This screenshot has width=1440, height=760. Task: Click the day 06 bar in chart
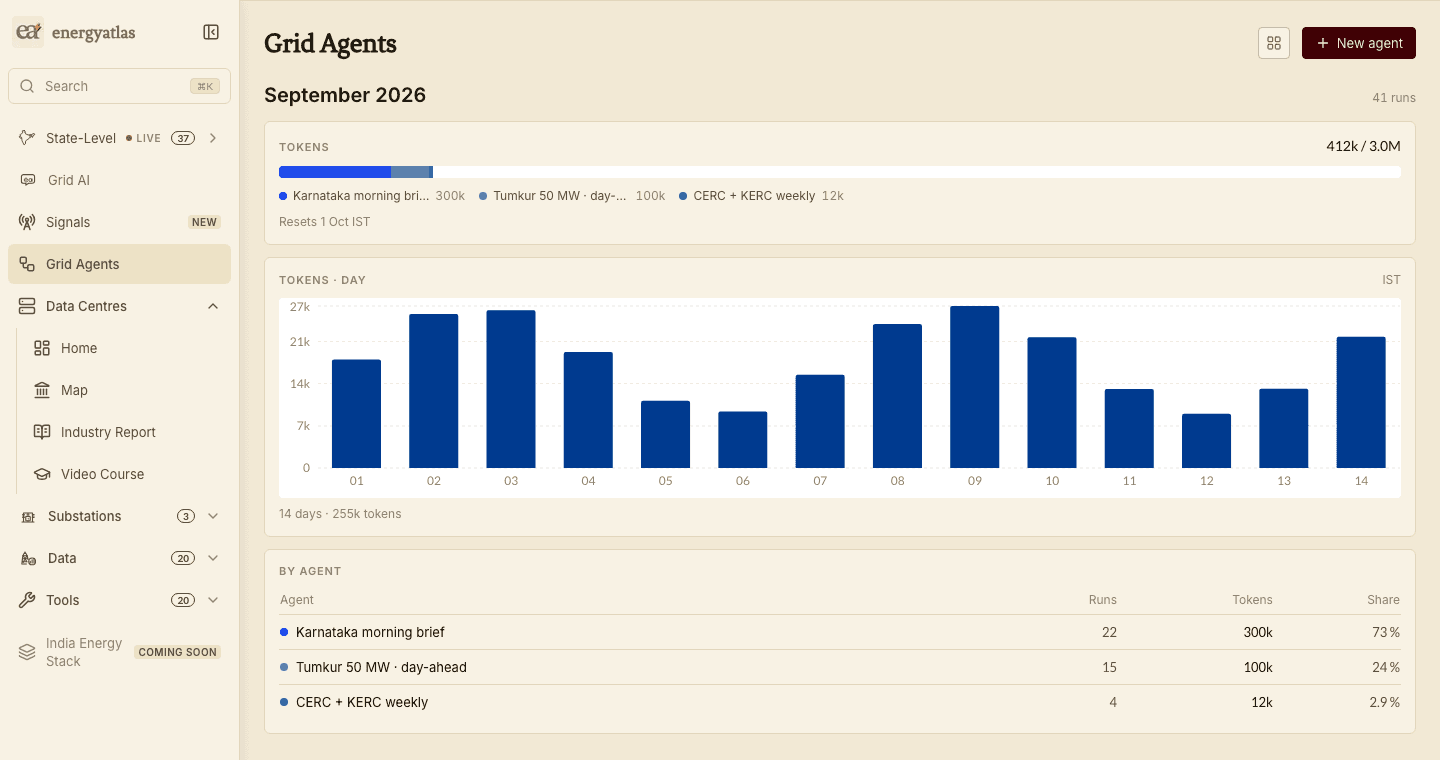point(743,440)
